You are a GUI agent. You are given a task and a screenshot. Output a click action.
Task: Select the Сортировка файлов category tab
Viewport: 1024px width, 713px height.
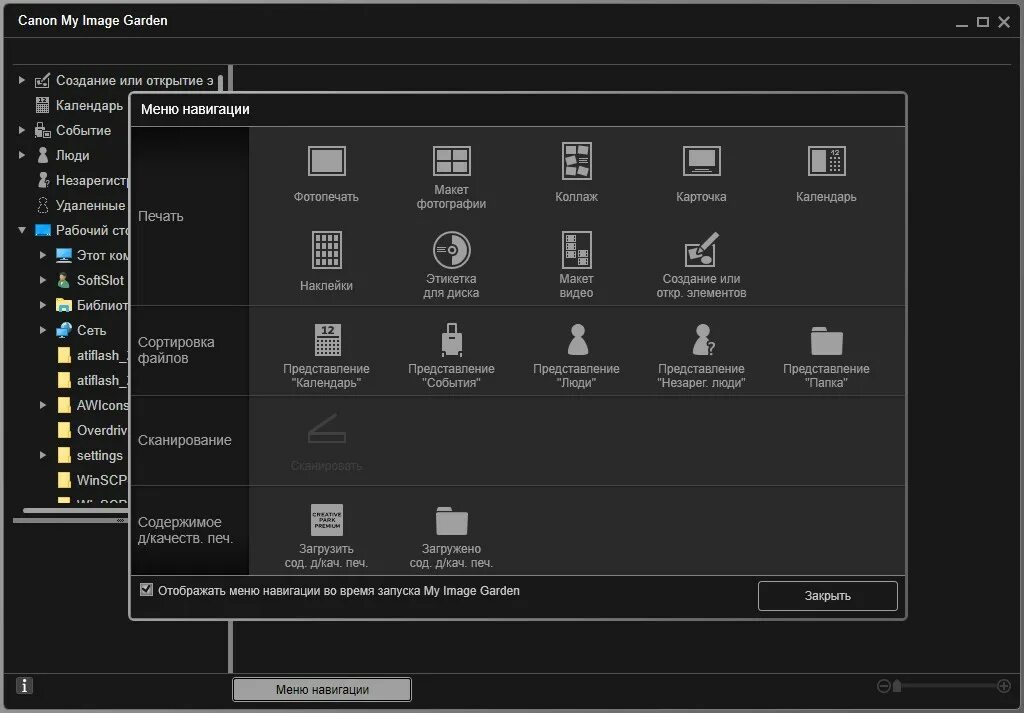tap(189, 350)
